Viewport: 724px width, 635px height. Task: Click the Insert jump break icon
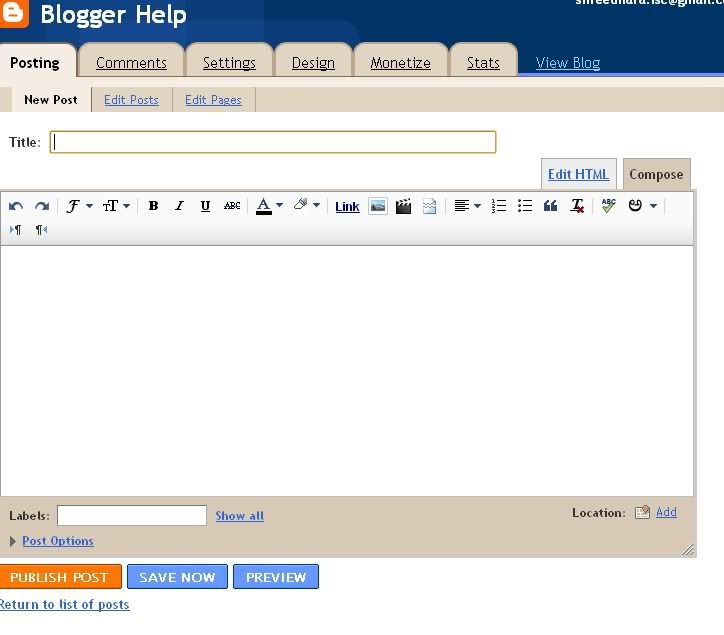pos(429,206)
